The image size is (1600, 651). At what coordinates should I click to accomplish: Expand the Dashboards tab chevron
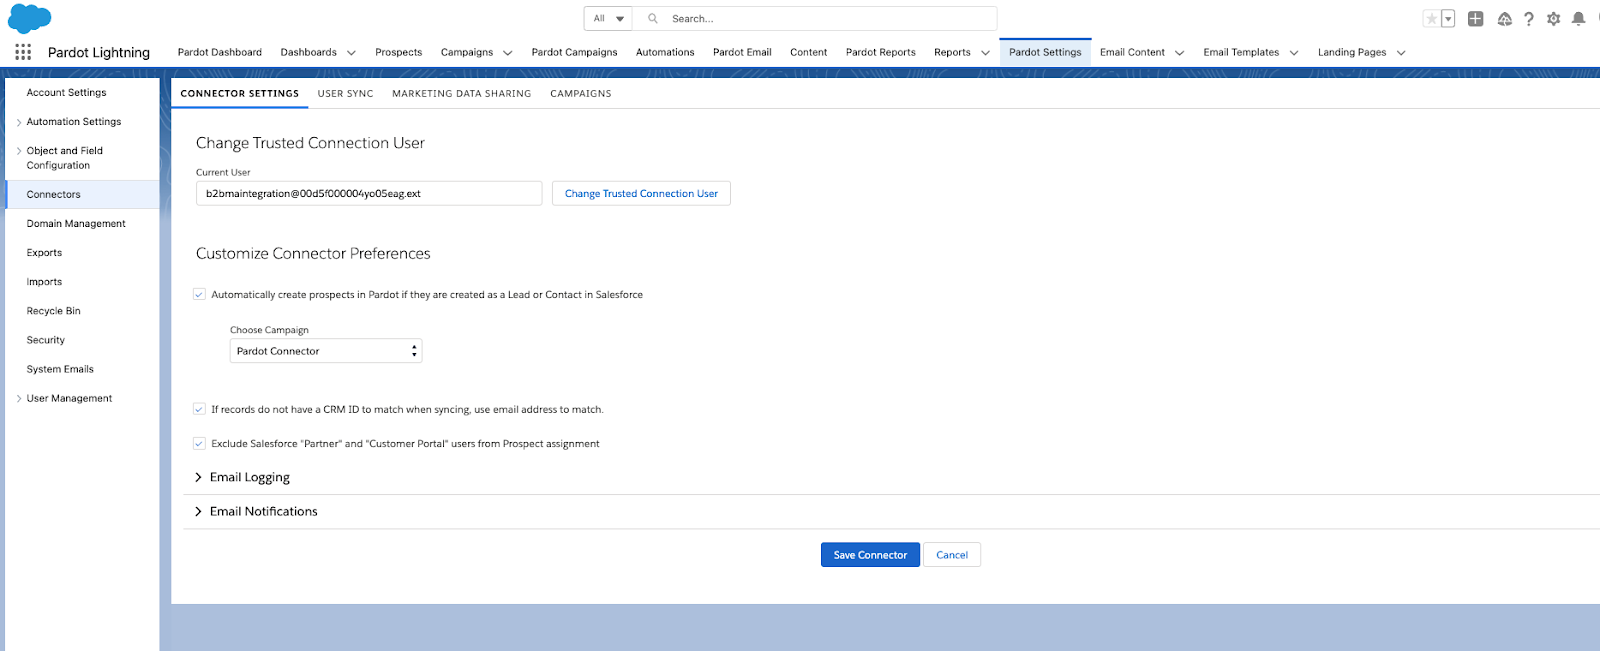point(351,53)
